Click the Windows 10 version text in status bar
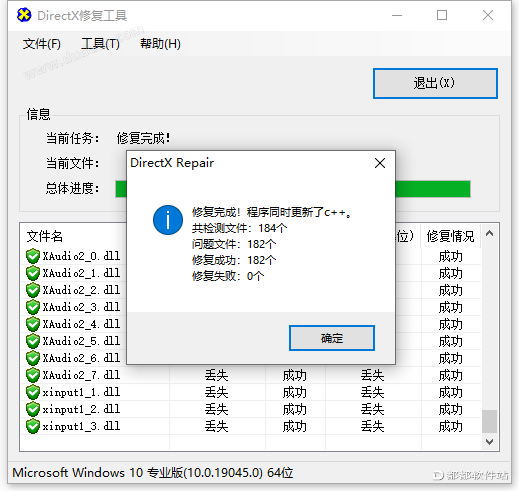 pos(153,473)
